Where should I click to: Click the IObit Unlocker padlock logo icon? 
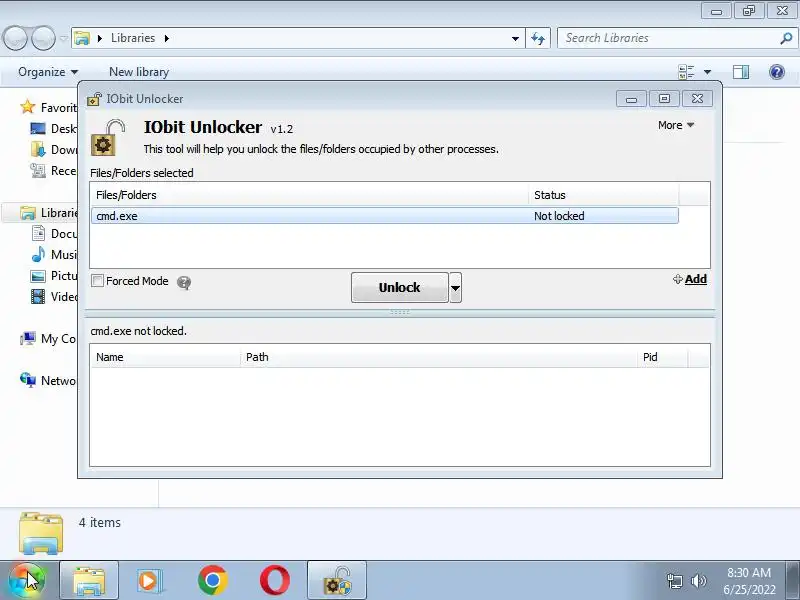click(108, 138)
